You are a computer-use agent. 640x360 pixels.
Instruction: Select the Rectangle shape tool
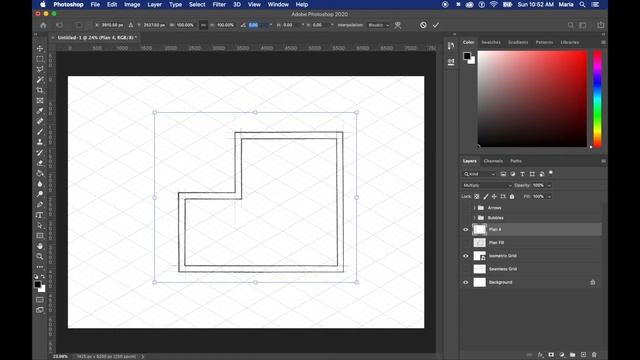(x=40, y=236)
